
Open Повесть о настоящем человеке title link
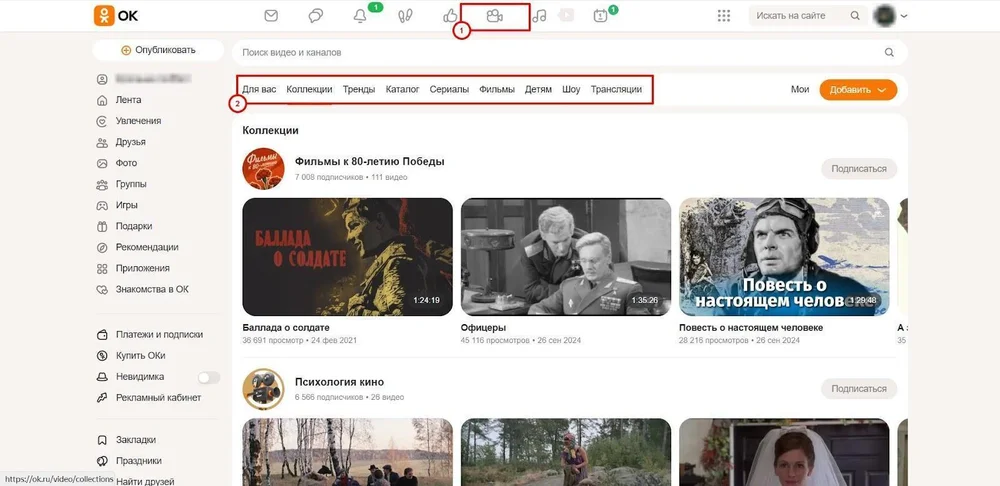point(751,328)
